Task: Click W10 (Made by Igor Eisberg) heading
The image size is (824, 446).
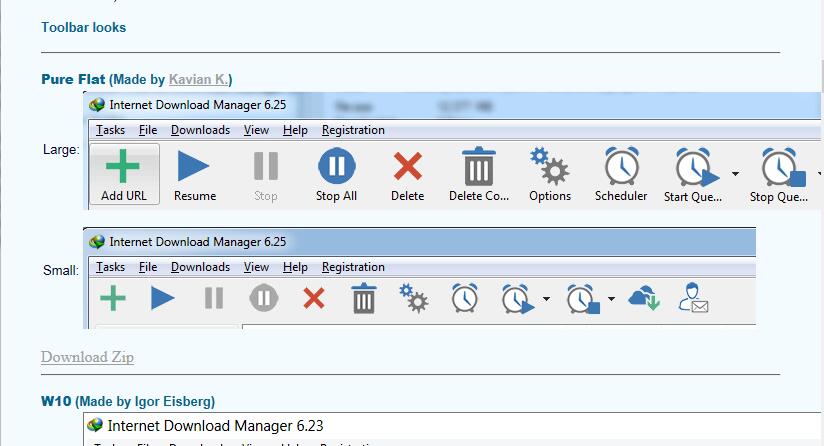Action: click(128, 401)
